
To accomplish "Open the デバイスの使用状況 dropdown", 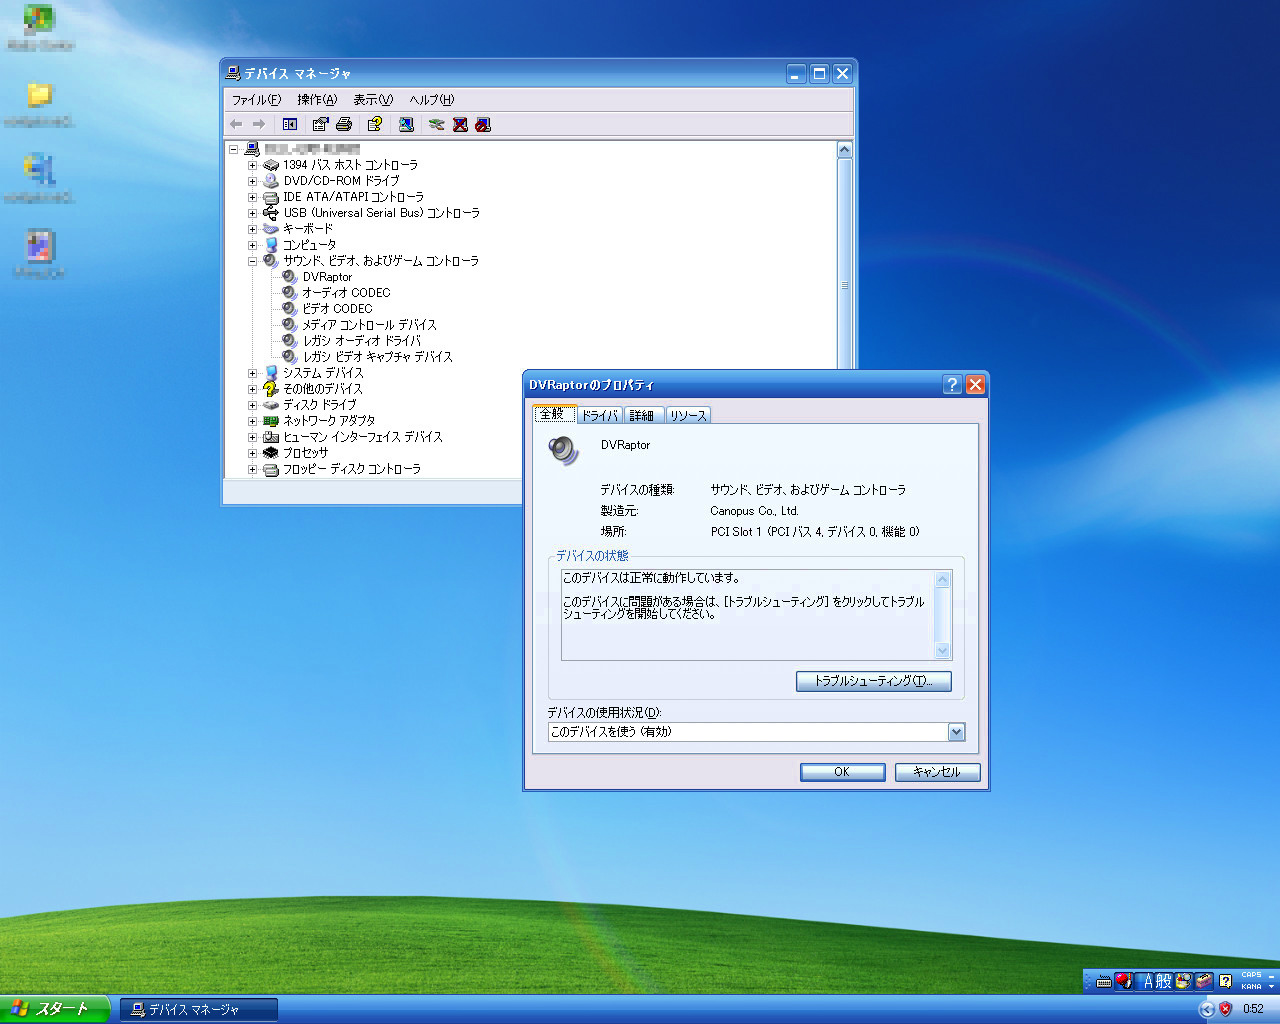I will point(956,732).
